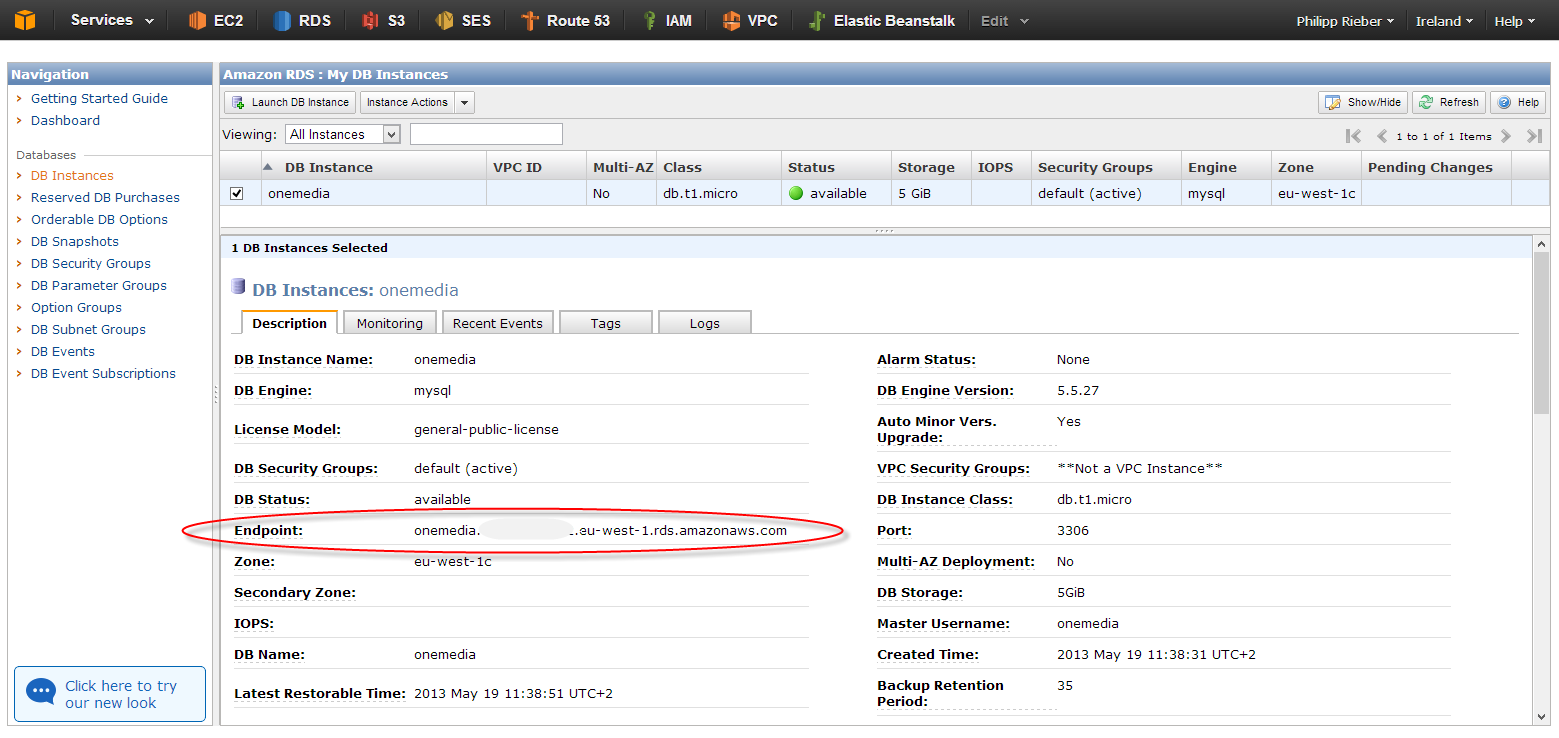
Task: Click the scrollbar up arrow in details pane
Action: 1540,244
